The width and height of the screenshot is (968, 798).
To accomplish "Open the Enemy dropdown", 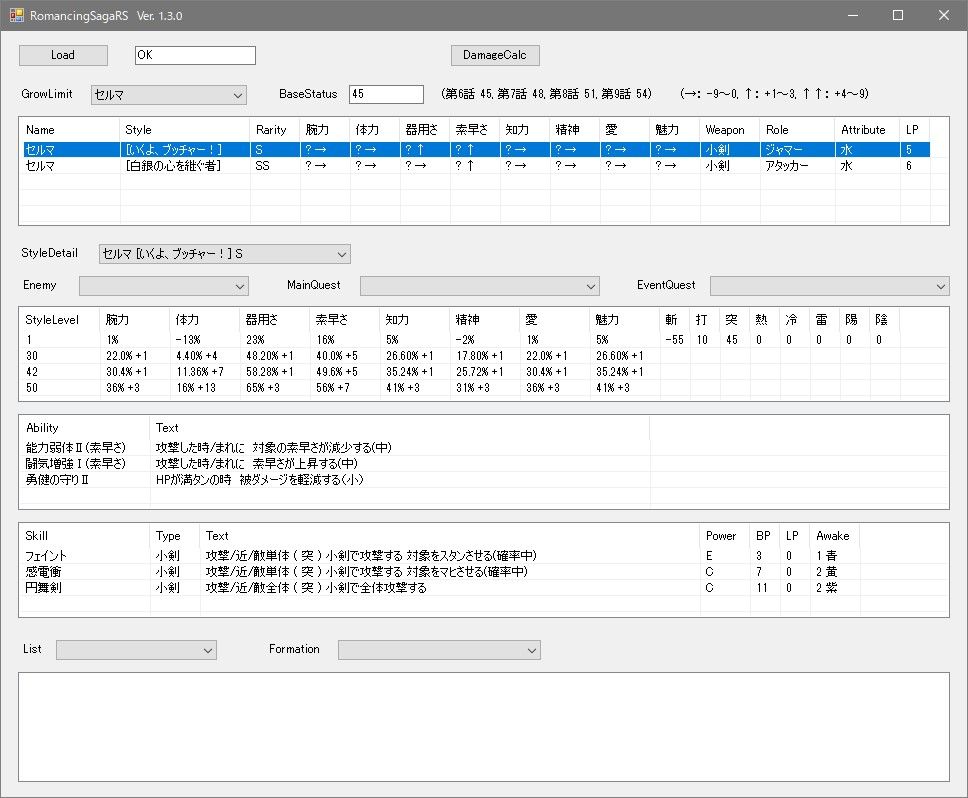I will click(164, 286).
